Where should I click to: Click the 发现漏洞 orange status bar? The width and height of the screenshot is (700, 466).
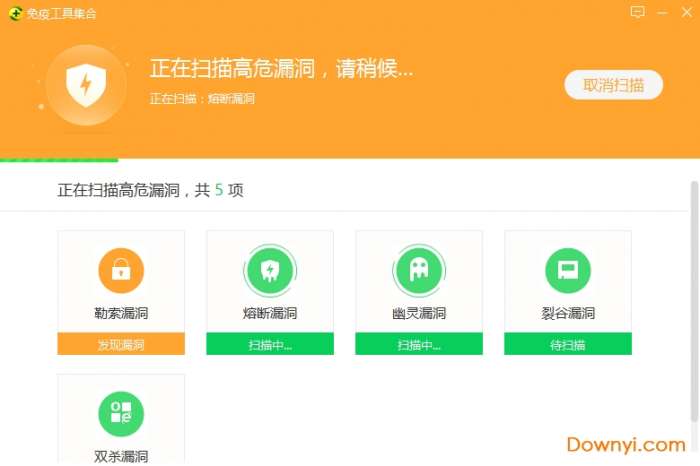point(121,344)
